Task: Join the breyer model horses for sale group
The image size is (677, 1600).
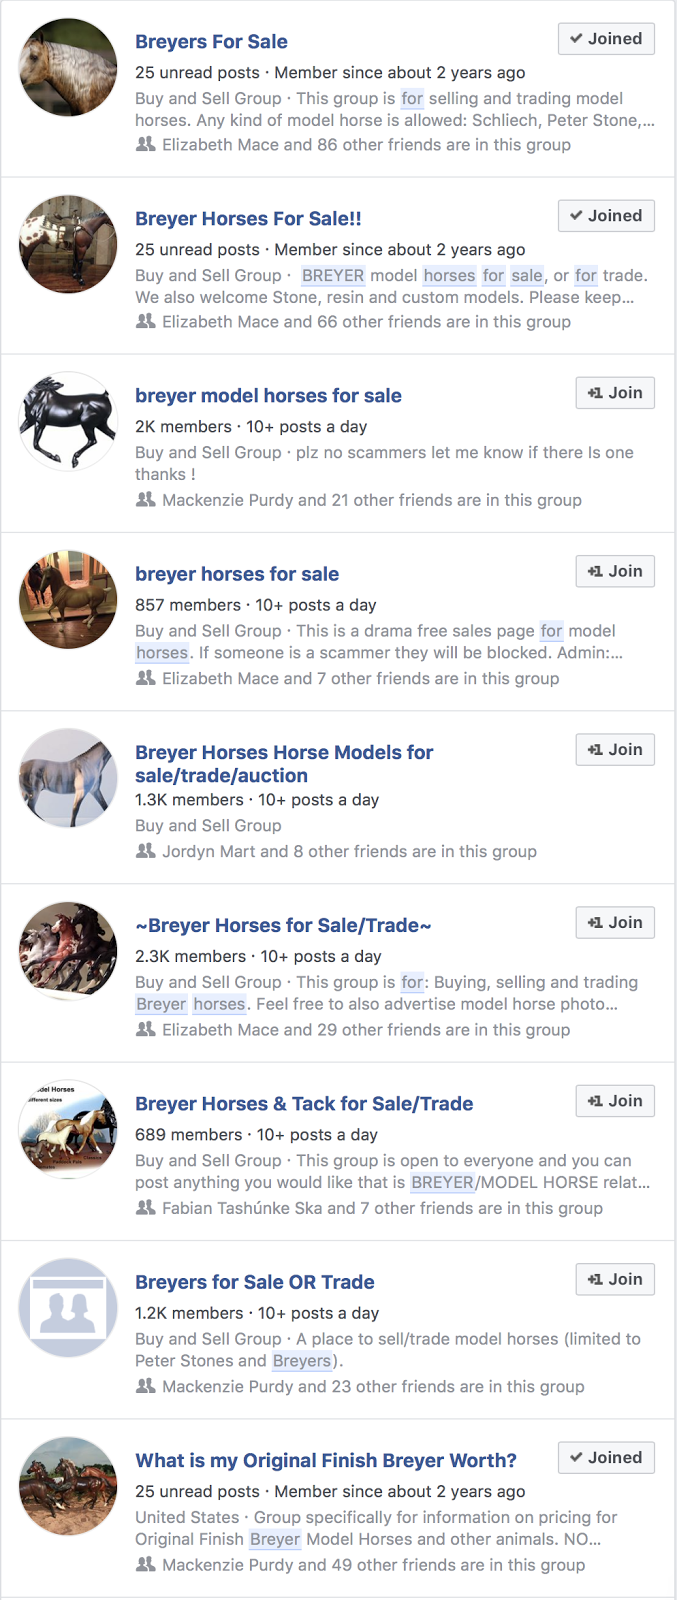Action: point(615,393)
